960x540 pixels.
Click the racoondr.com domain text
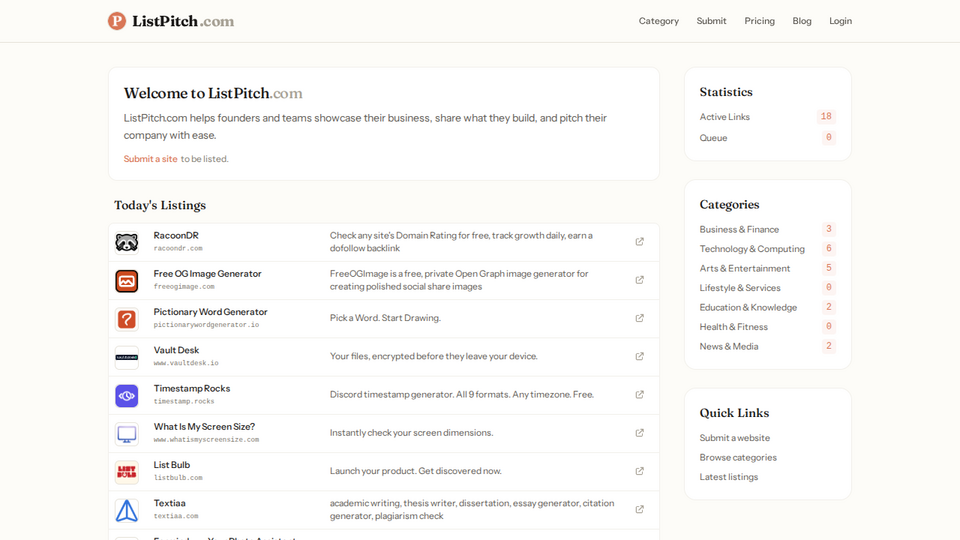pyautogui.click(x=178, y=249)
